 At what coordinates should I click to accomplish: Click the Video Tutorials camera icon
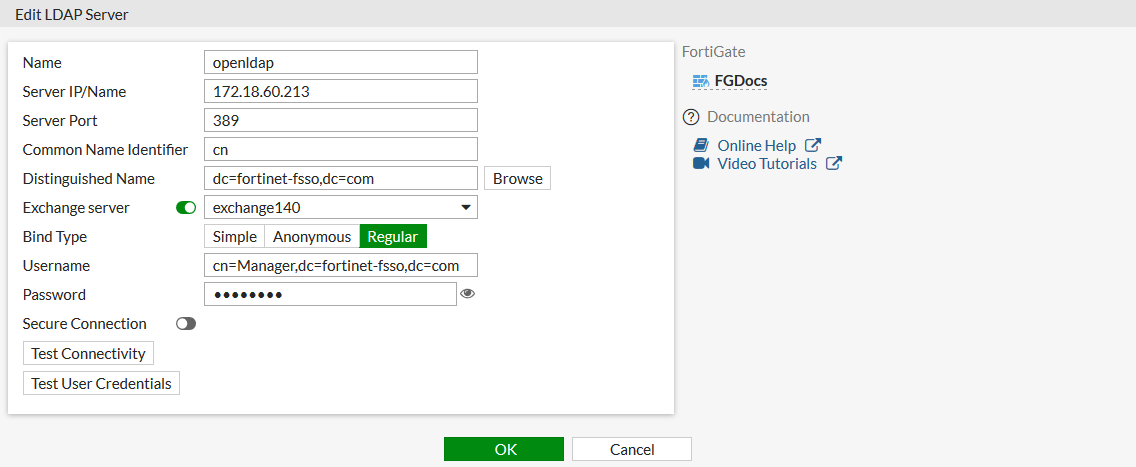(x=701, y=164)
